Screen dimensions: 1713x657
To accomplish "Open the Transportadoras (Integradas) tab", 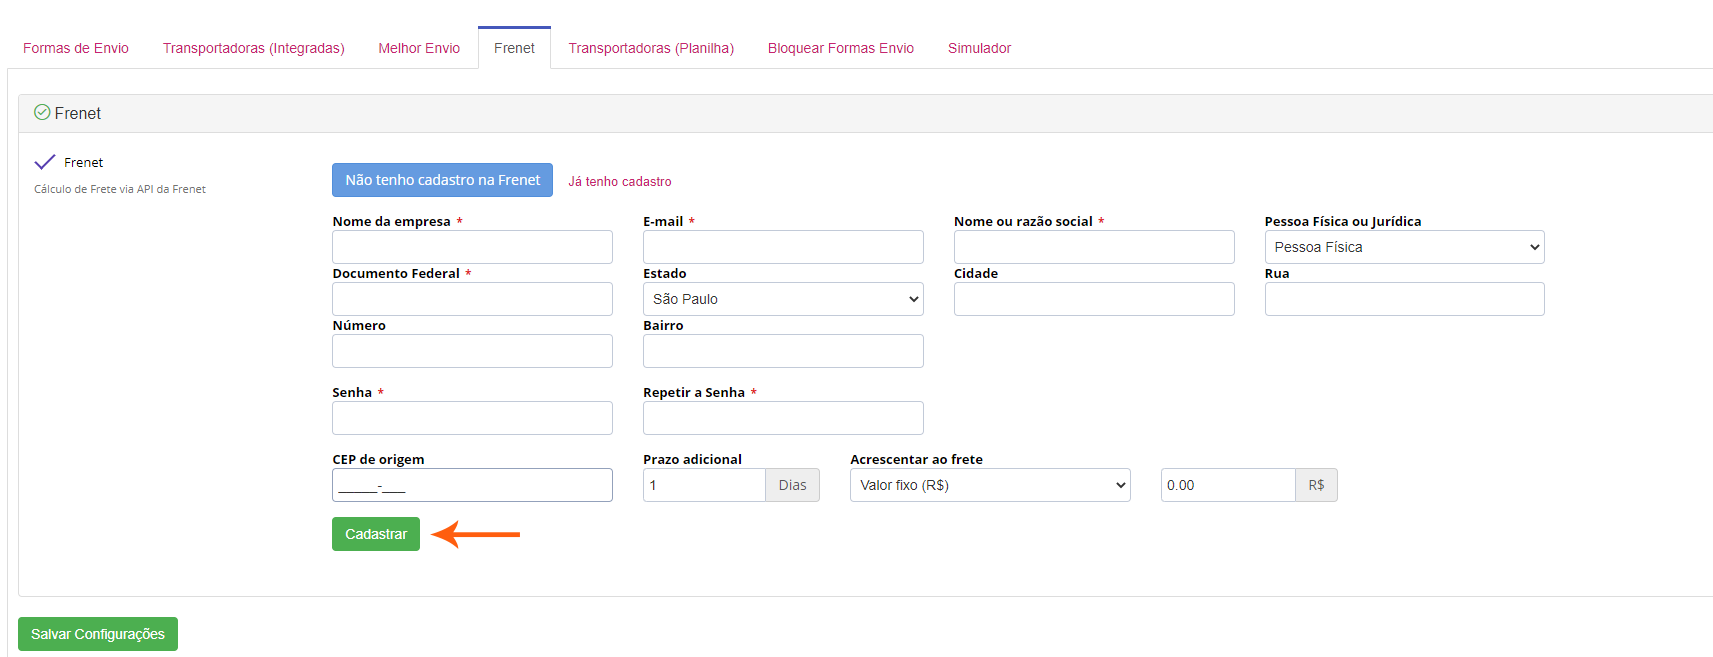I will [253, 48].
